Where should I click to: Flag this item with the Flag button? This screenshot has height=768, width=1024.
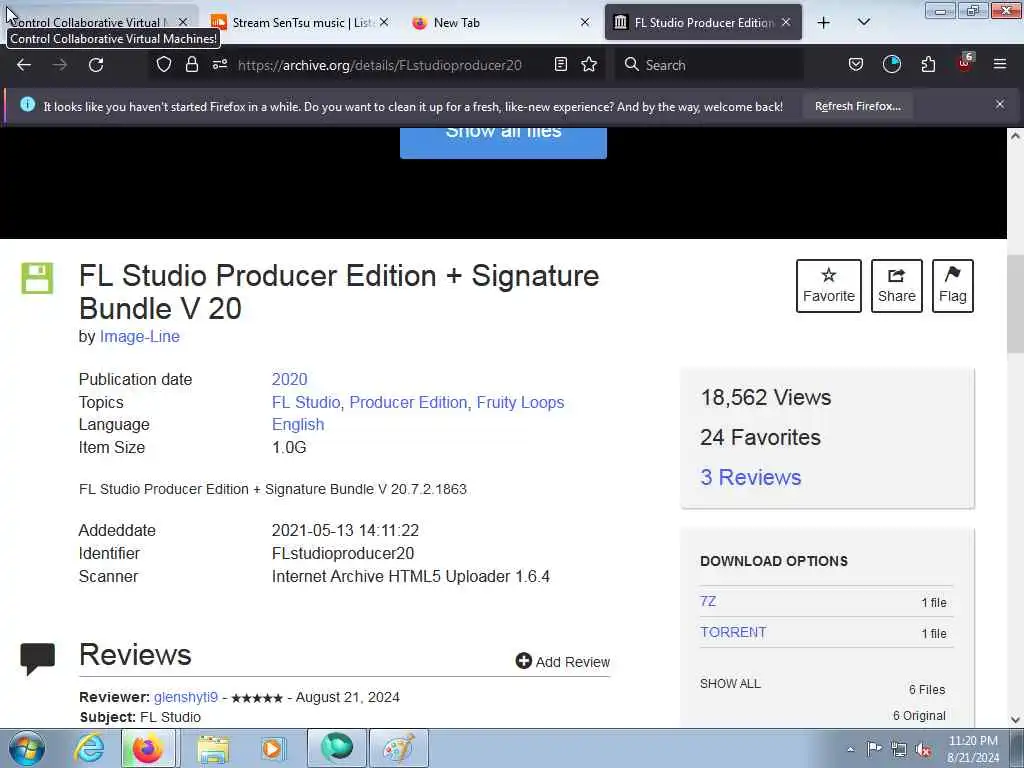[953, 286]
